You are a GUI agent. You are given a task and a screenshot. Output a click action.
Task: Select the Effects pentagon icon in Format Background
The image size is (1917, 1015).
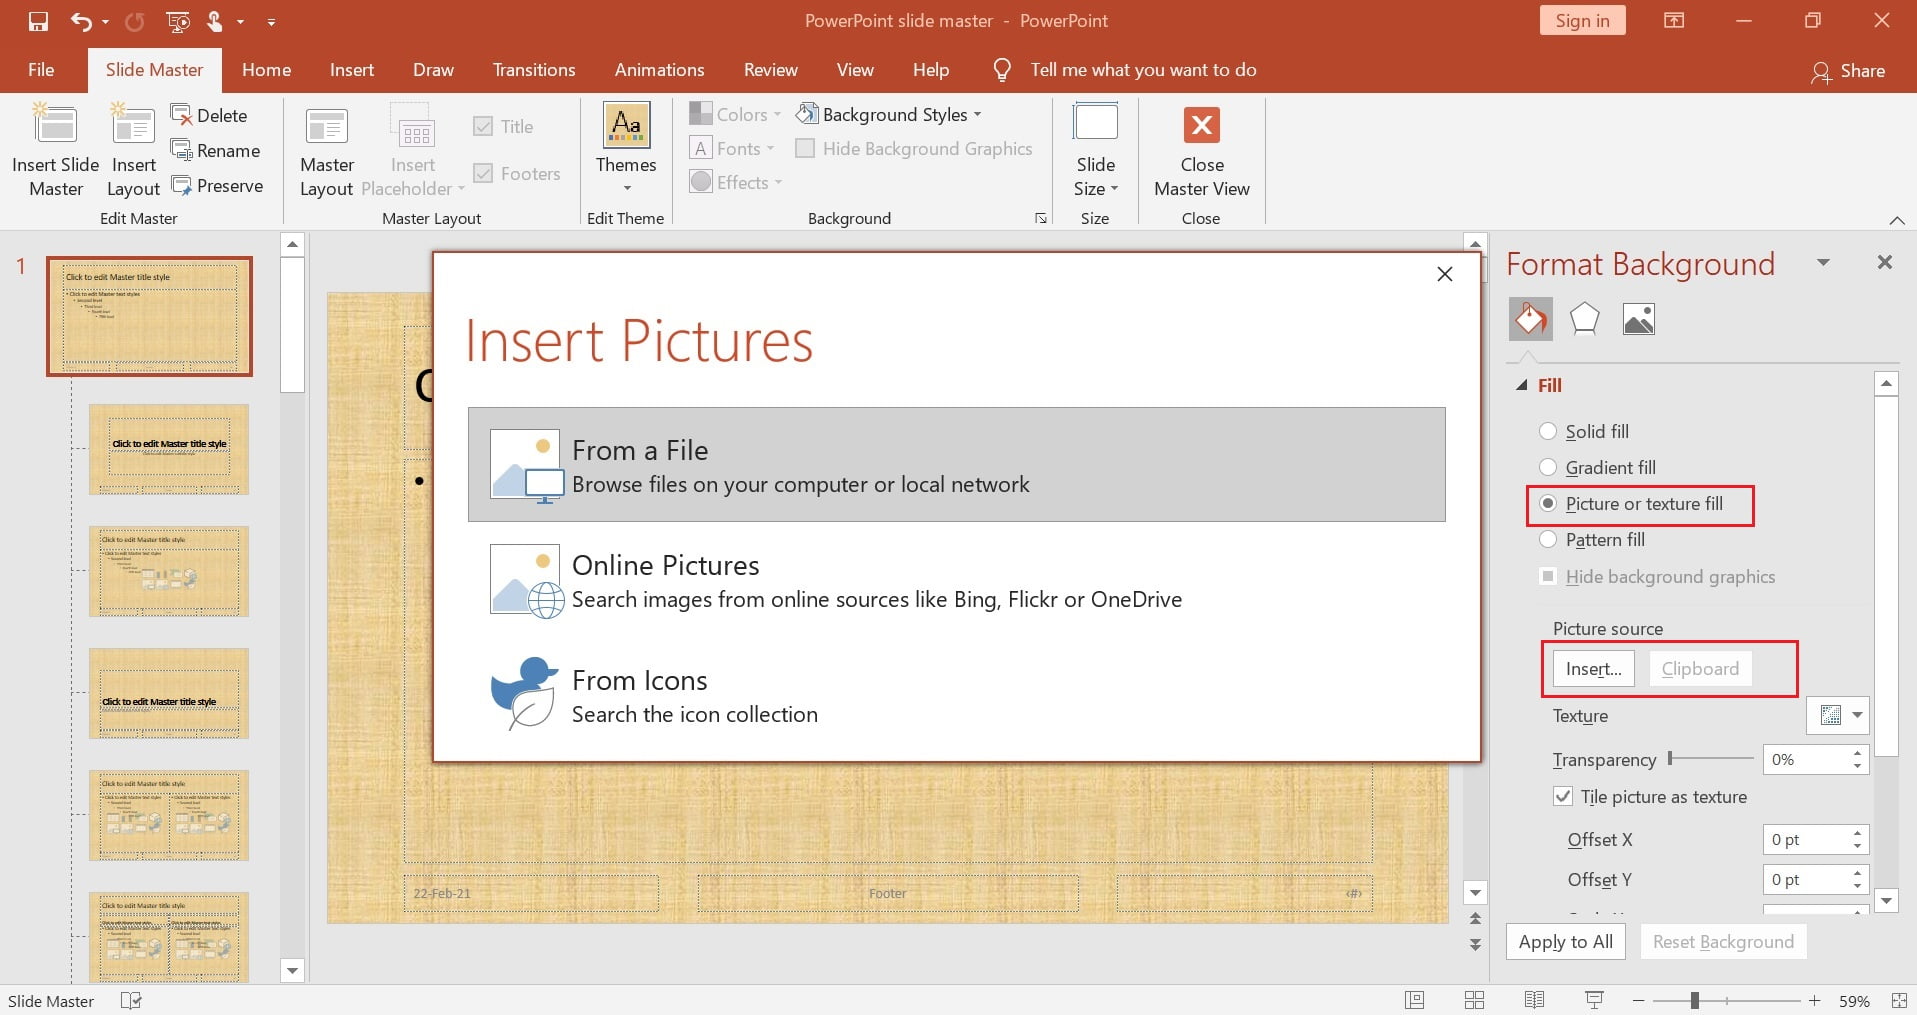(x=1584, y=318)
